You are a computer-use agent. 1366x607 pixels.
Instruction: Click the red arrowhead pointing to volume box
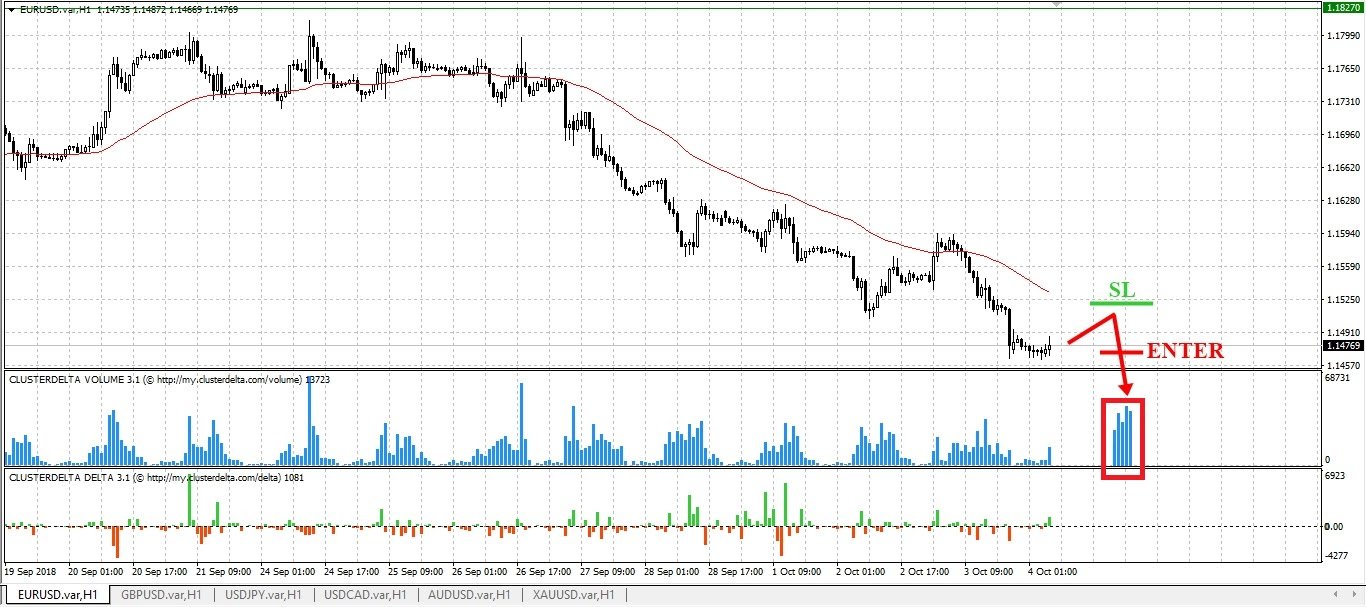[1126, 387]
